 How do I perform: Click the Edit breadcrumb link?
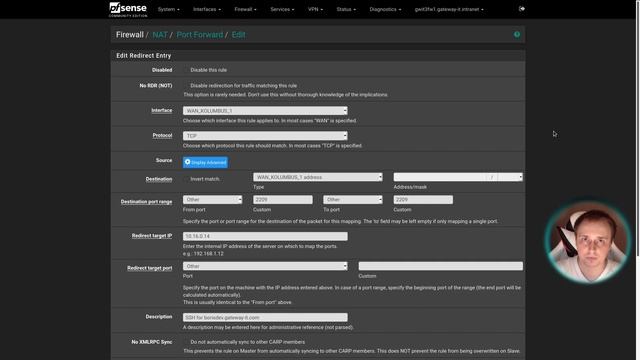click(x=238, y=35)
